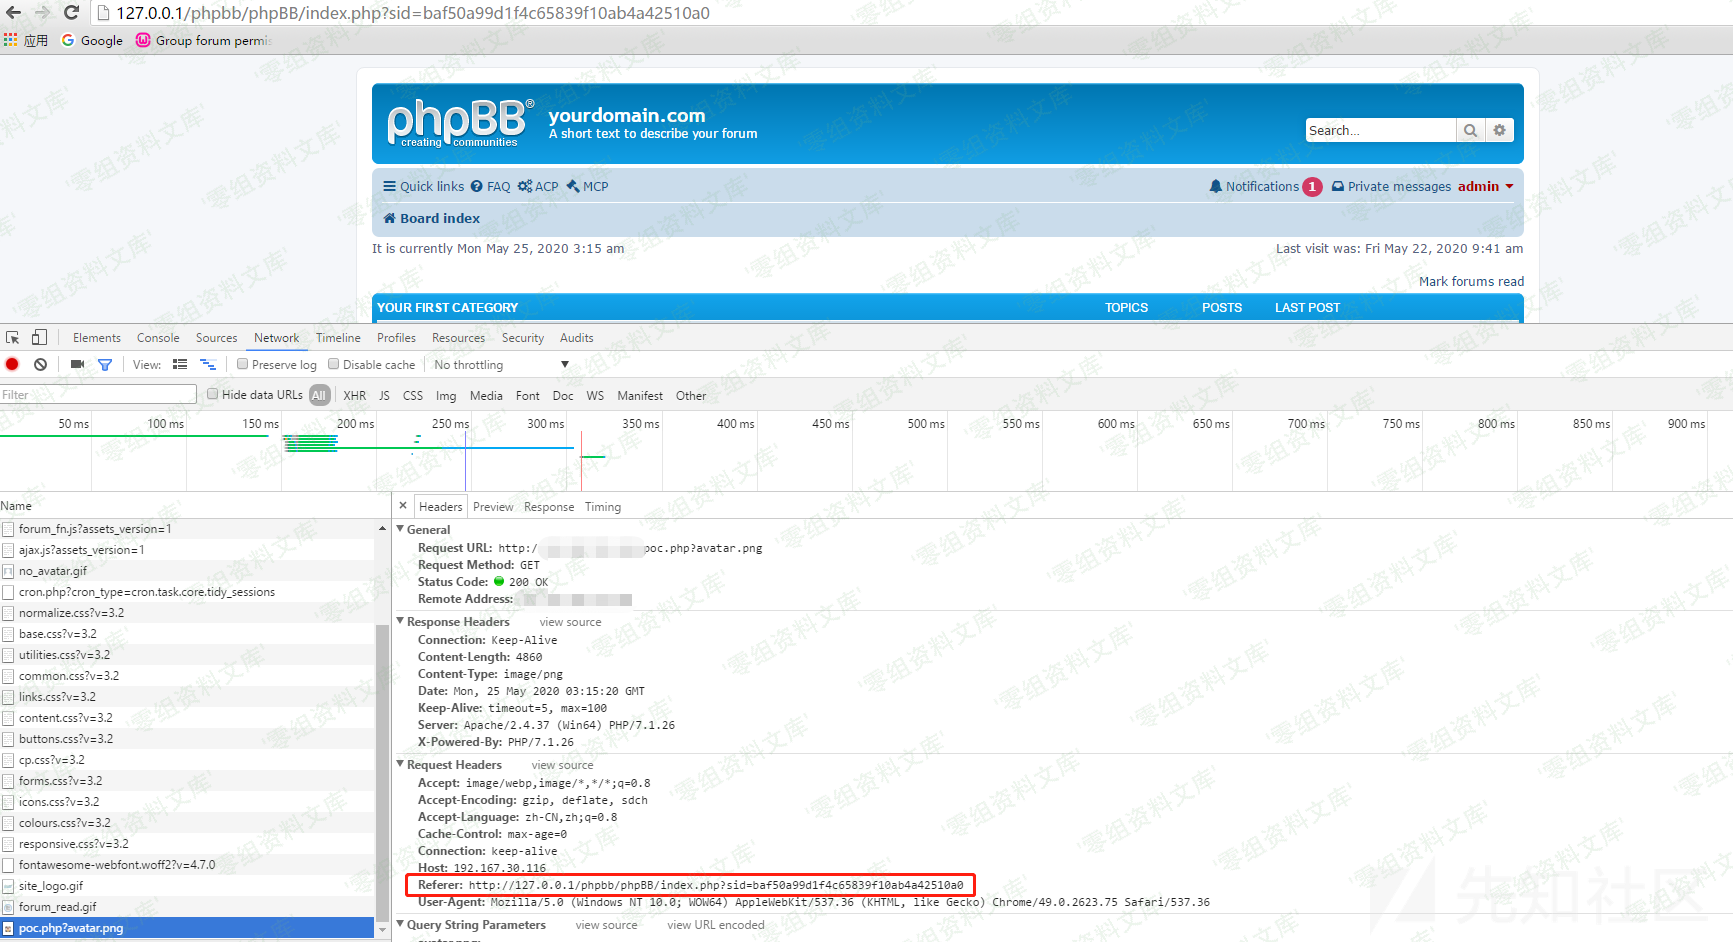Viewport: 1733px width, 942px height.
Task: Reload the page with the browser refresh icon
Action: (71, 13)
